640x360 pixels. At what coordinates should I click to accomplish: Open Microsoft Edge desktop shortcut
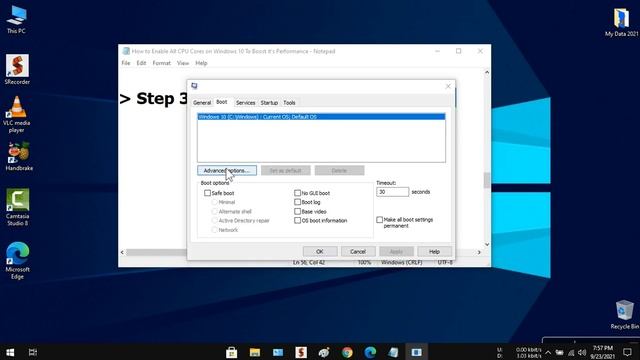17,260
